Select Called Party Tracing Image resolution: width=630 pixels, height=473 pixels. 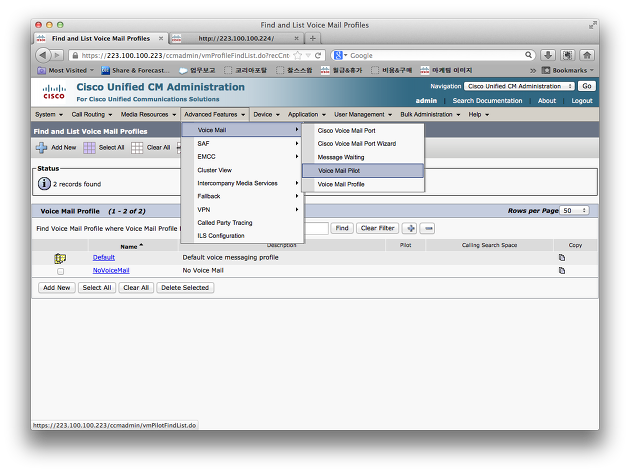tap(242, 223)
